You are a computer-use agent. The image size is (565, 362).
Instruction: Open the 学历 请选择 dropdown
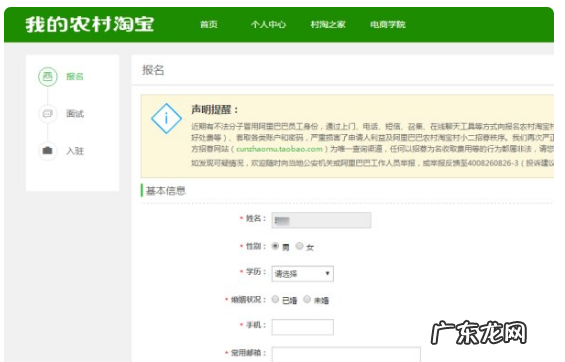tap(303, 274)
